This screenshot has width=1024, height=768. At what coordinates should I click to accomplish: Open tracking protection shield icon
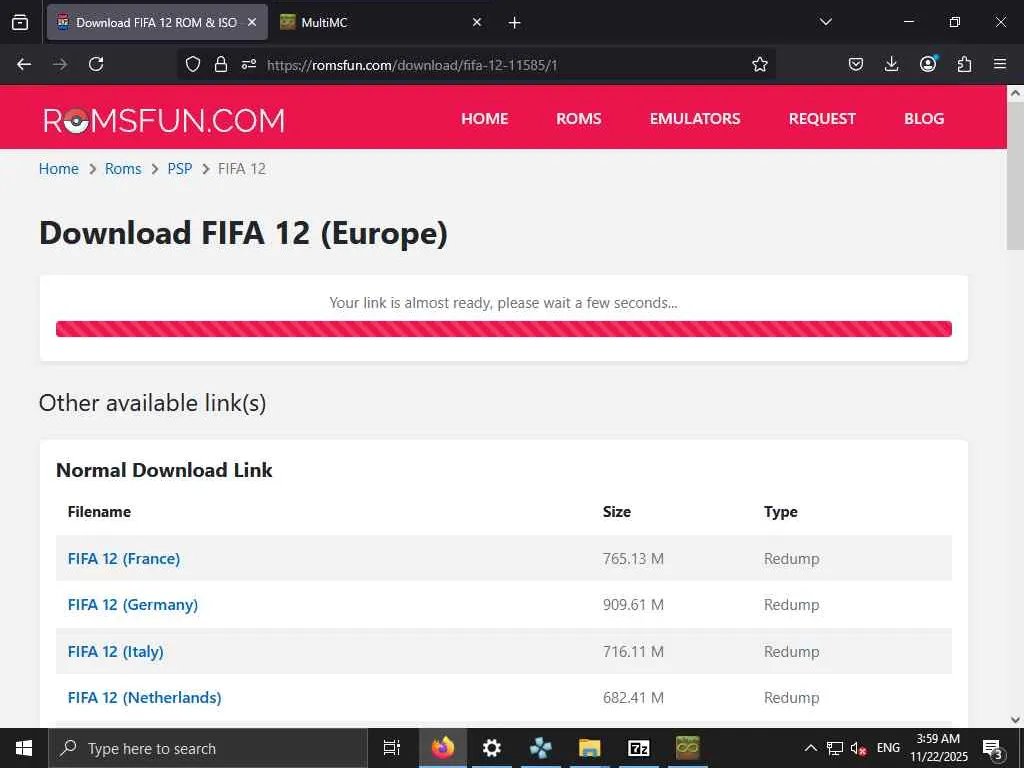pyautogui.click(x=193, y=64)
